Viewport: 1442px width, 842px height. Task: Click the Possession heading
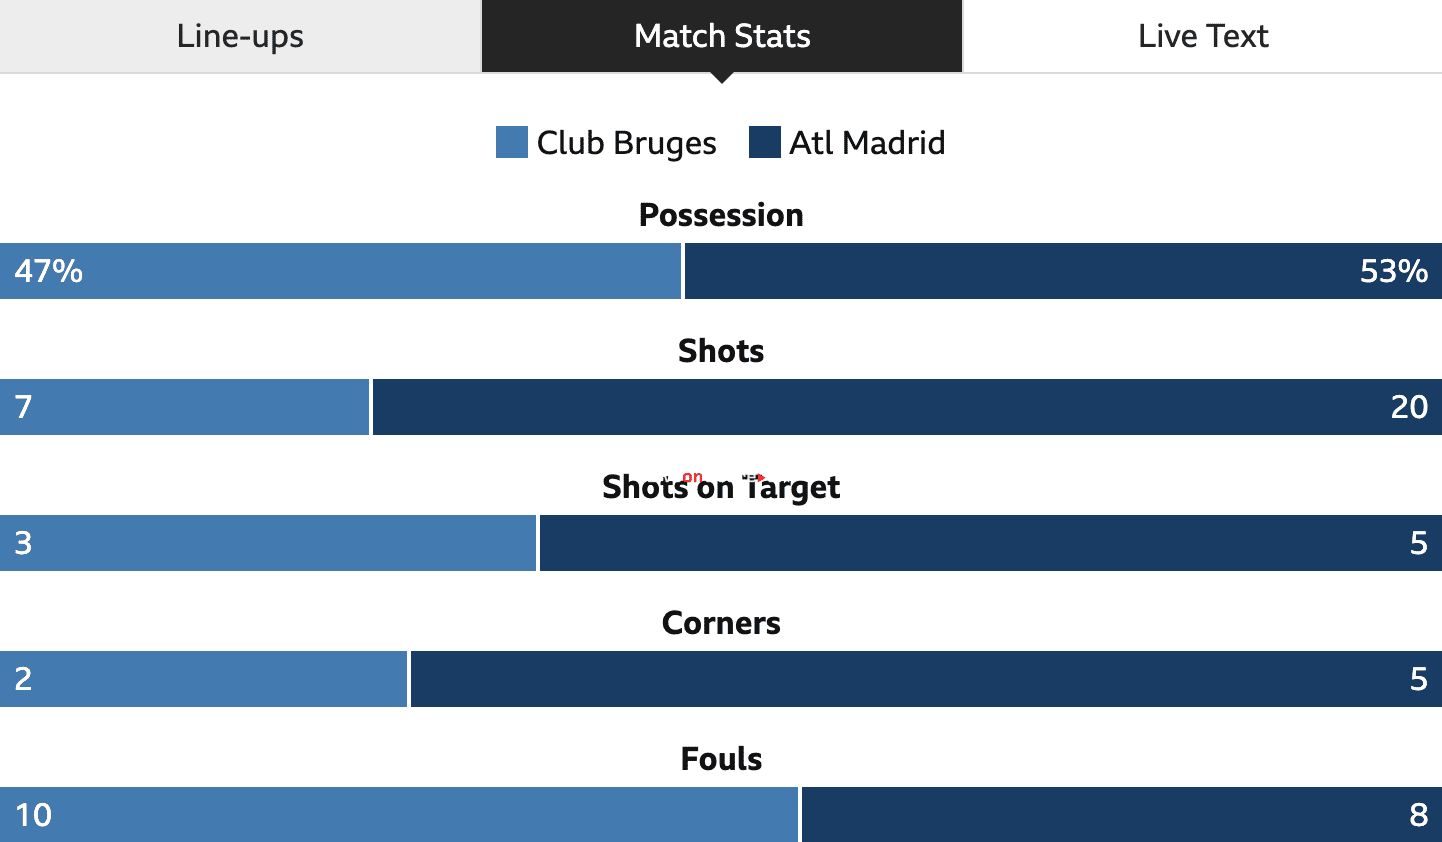point(721,215)
